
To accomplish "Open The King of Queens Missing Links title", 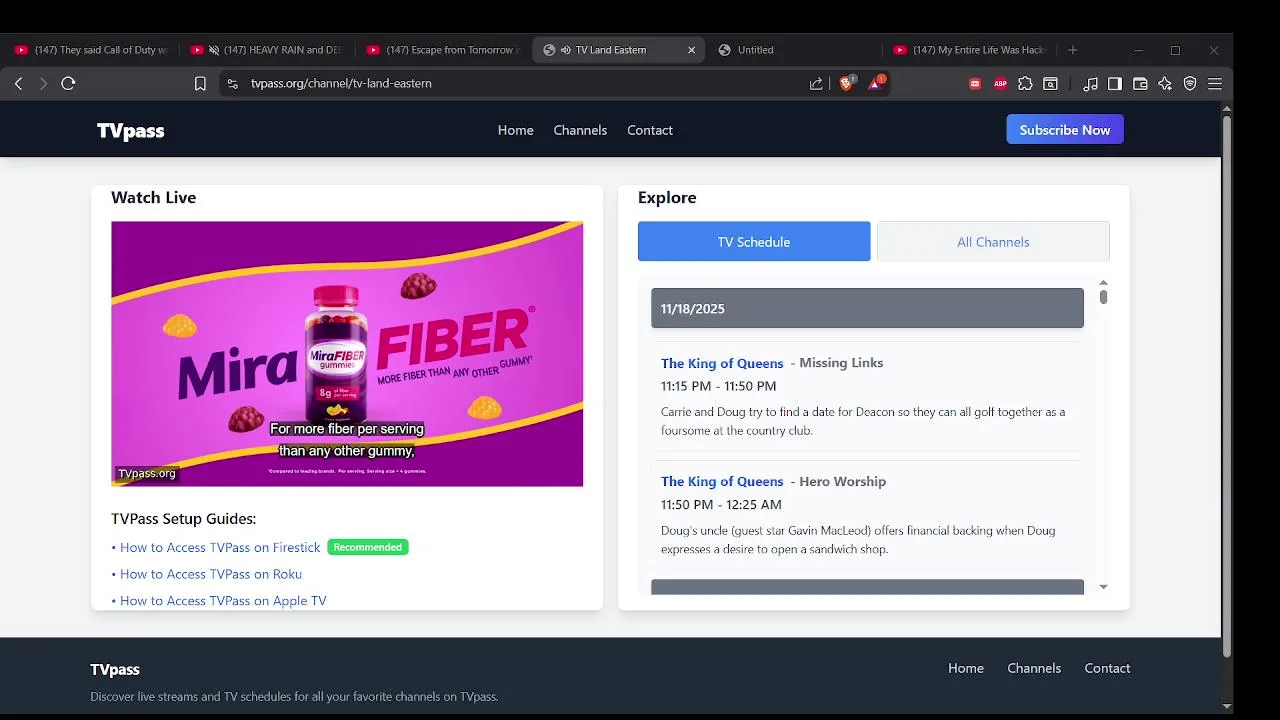I will coord(722,364).
